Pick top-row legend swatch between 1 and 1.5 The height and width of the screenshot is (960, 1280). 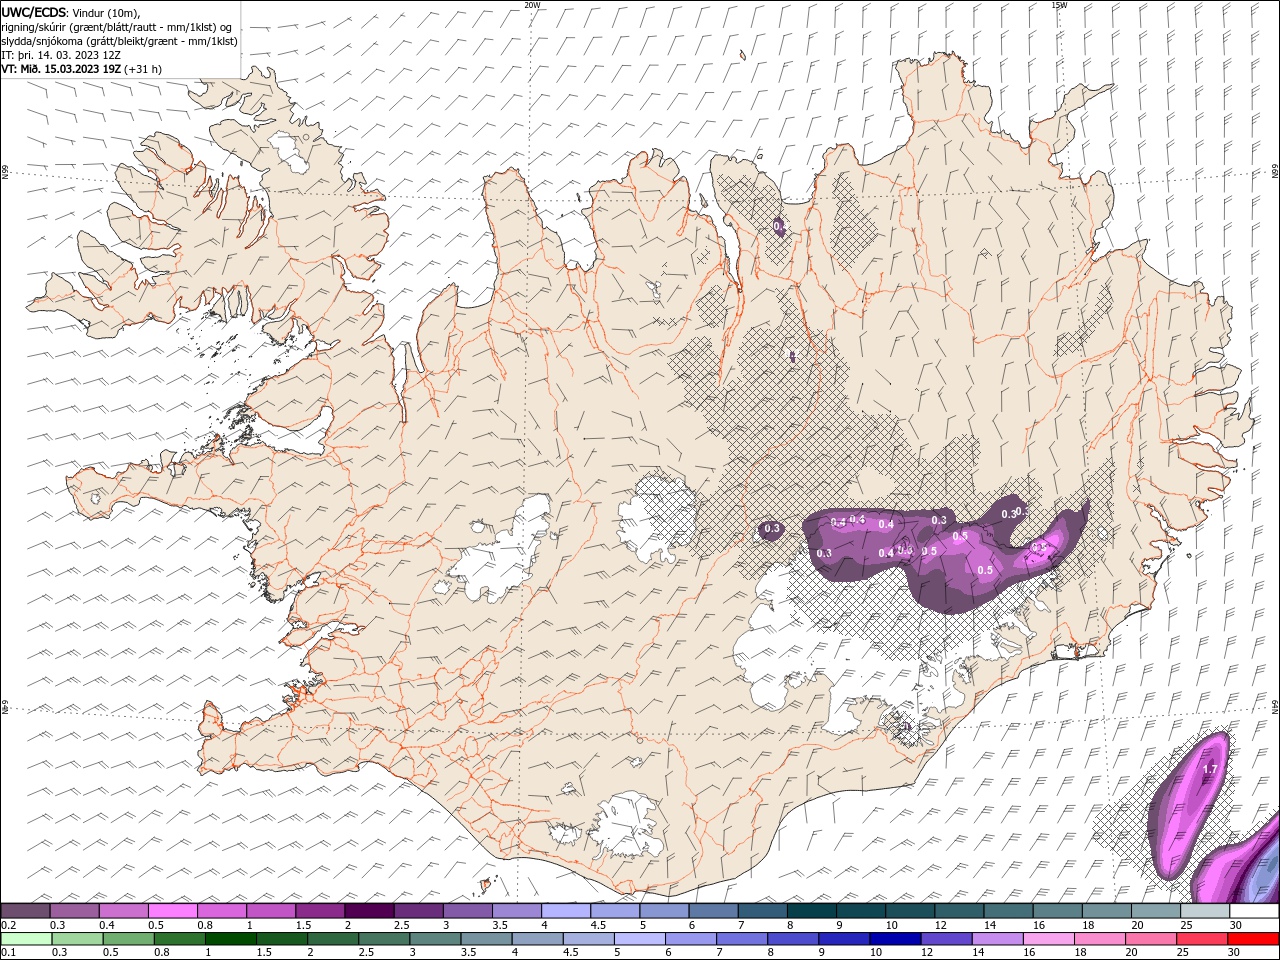[270, 911]
